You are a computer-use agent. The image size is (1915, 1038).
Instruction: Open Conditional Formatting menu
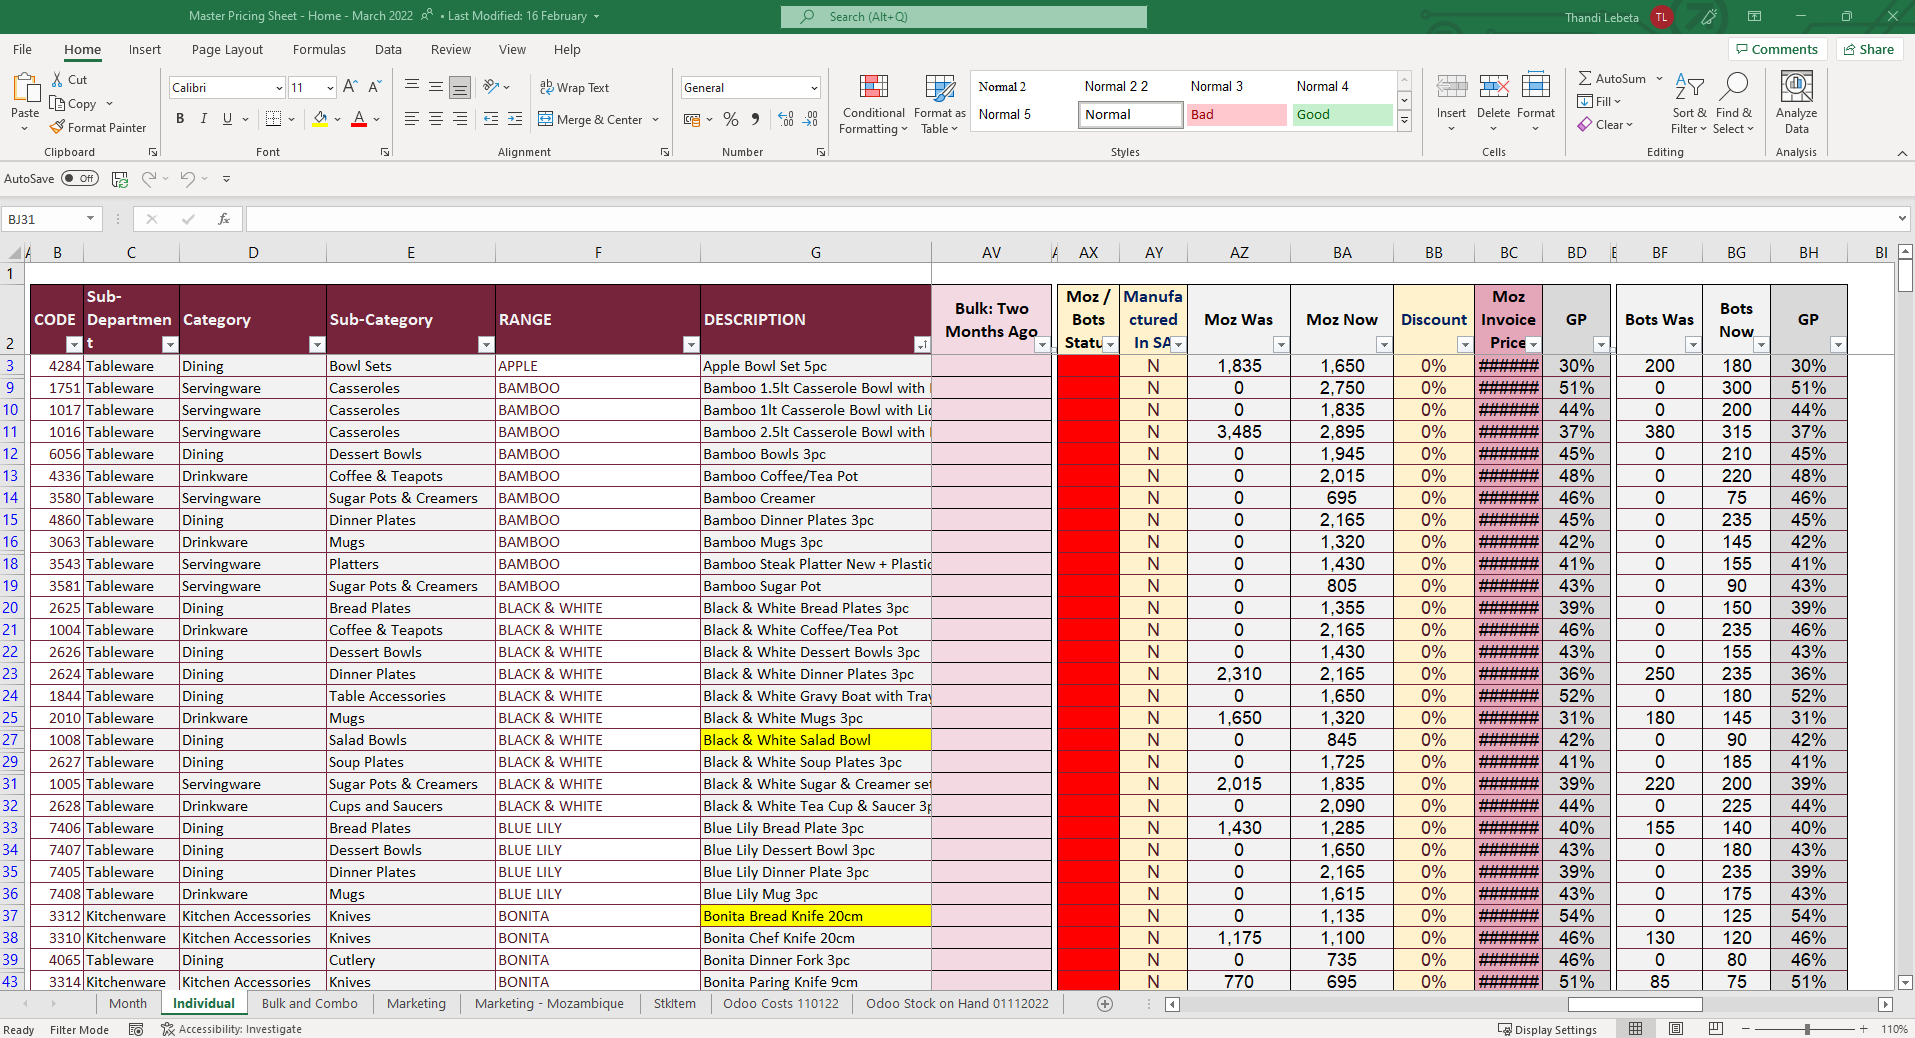pyautogui.click(x=873, y=104)
